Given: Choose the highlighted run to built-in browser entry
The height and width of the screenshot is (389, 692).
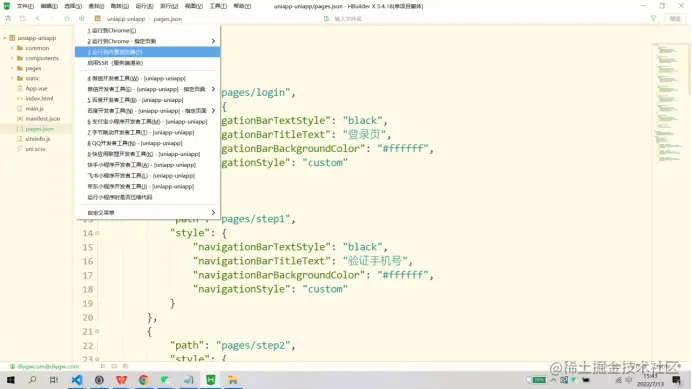Looking at the screenshot, I should [147, 52].
